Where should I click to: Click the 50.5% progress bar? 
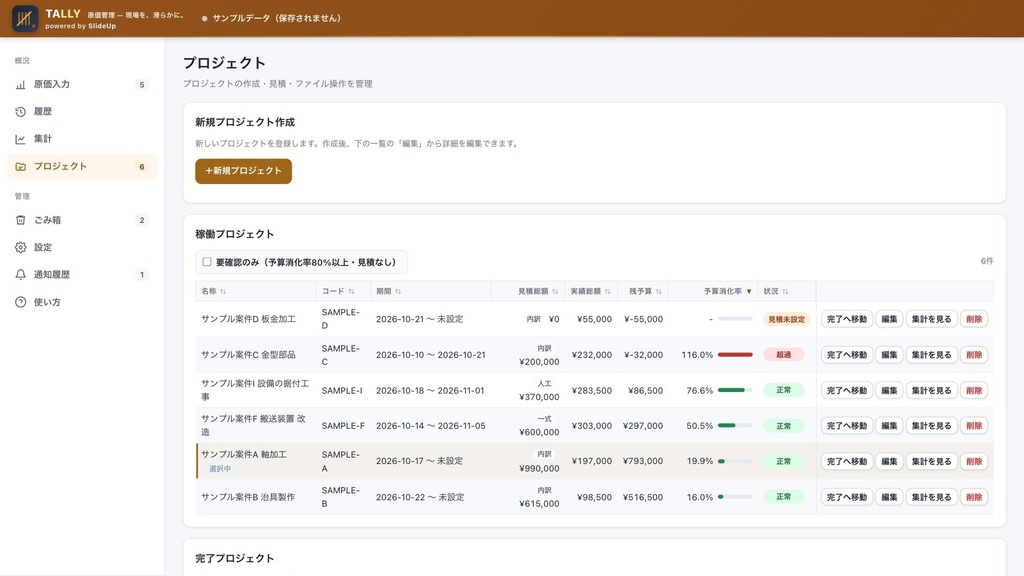735,426
